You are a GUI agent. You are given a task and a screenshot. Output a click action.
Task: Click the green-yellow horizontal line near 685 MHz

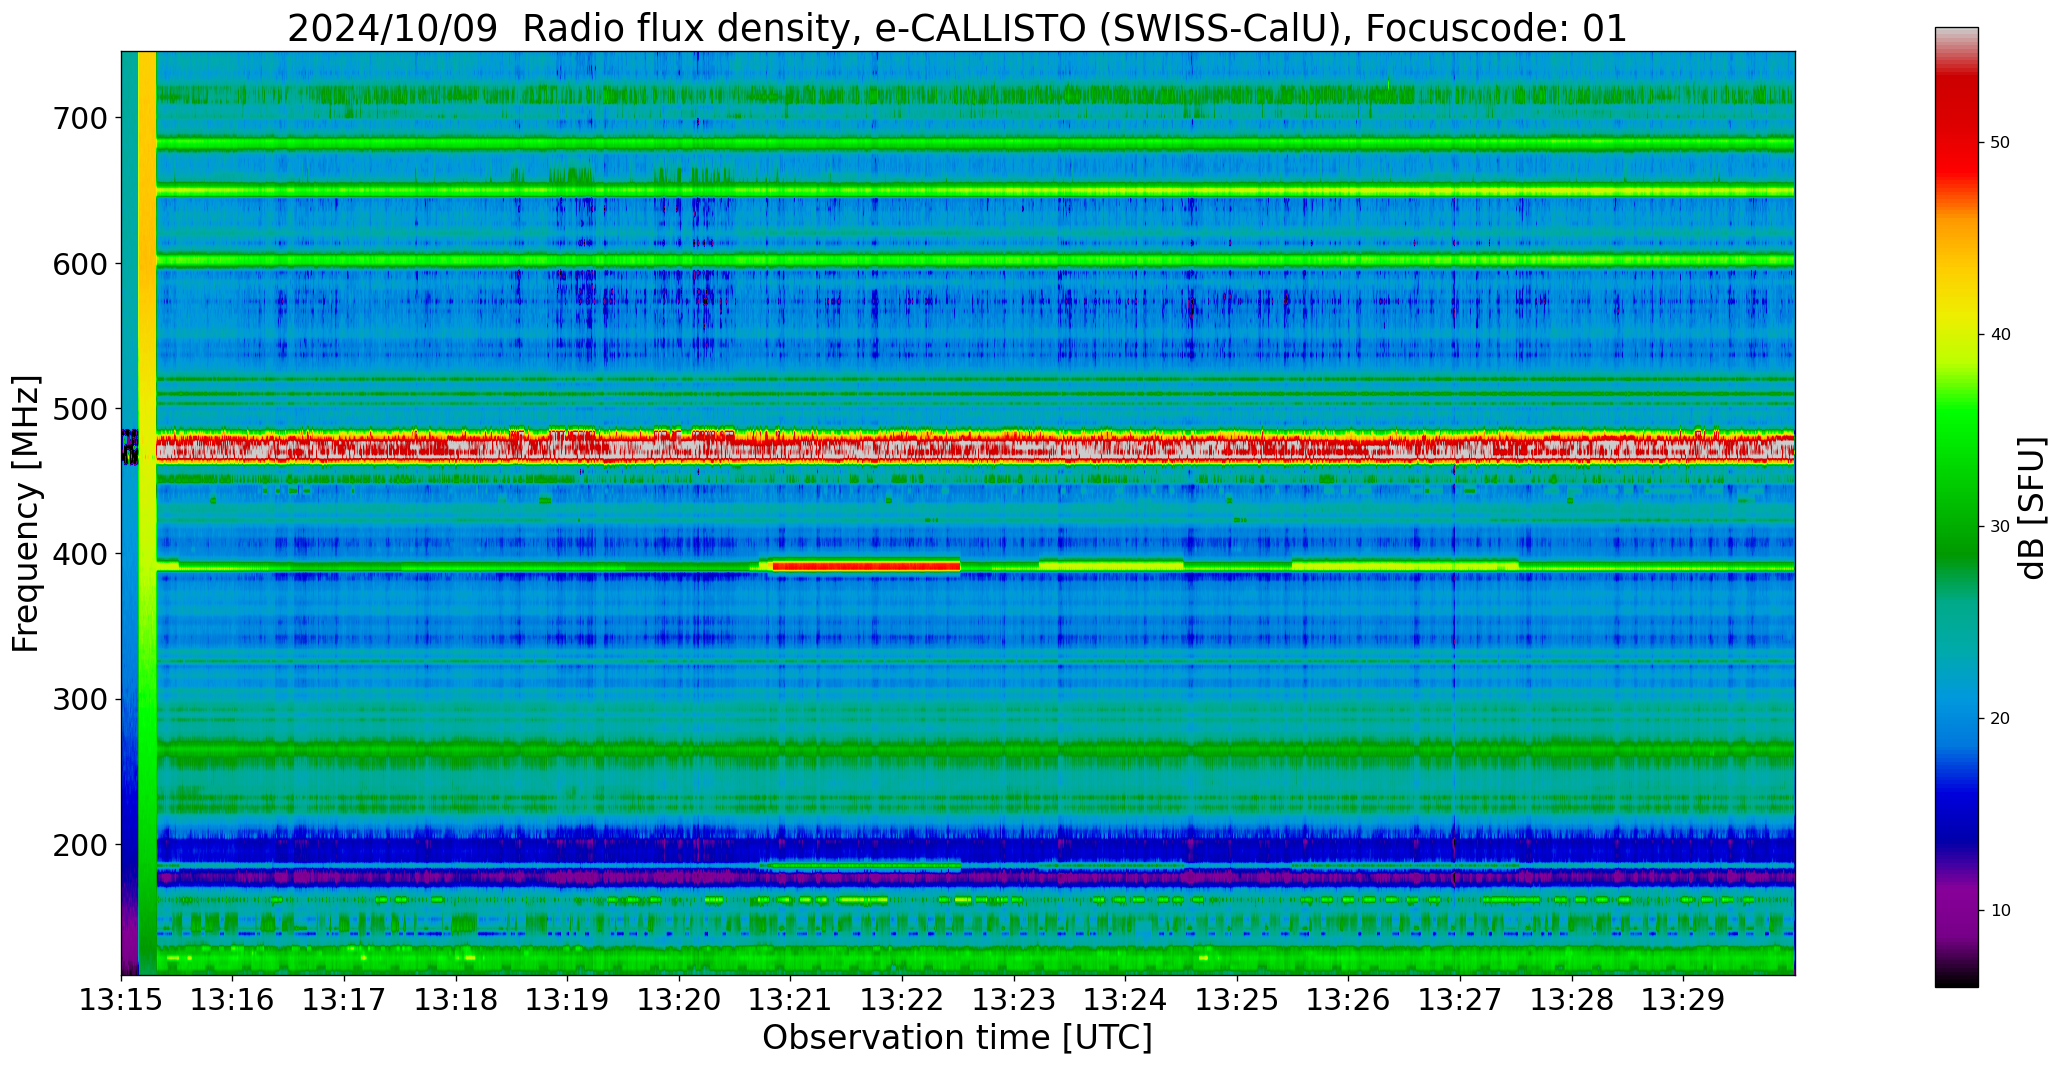point(975,144)
